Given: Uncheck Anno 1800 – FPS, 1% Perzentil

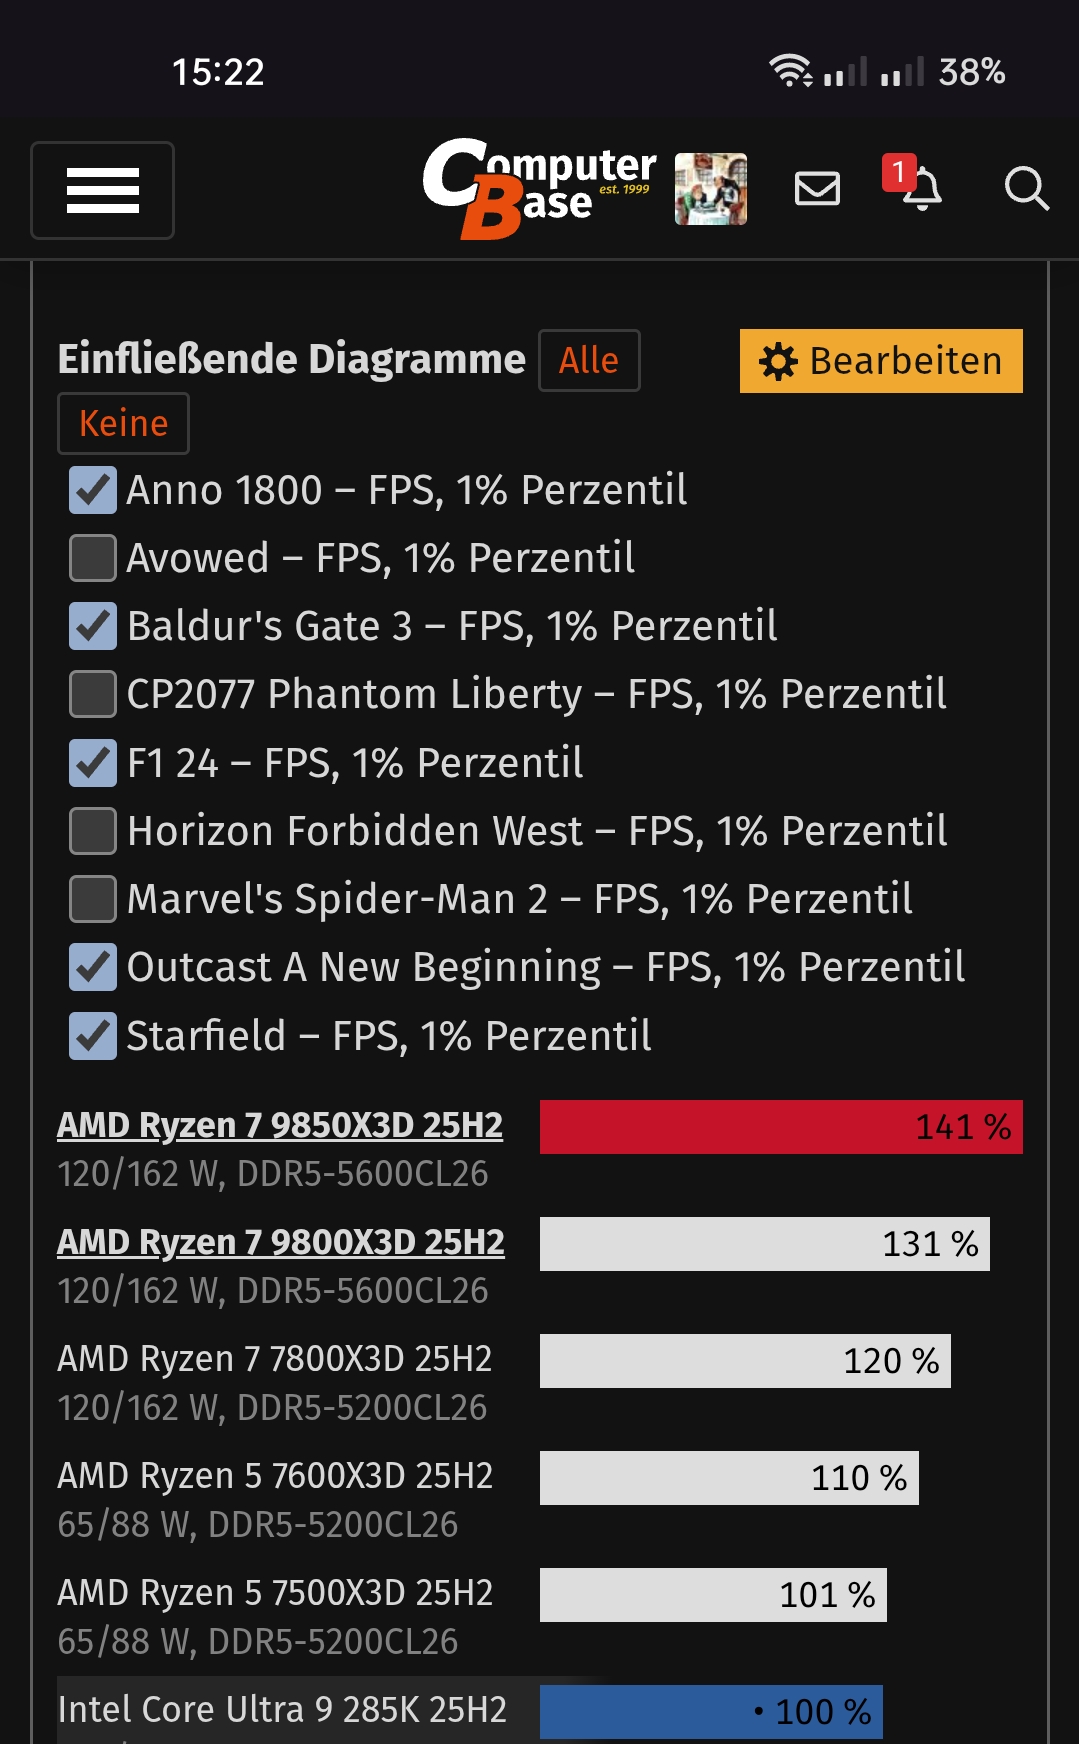Looking at the screenshot, I should (92, 491).
